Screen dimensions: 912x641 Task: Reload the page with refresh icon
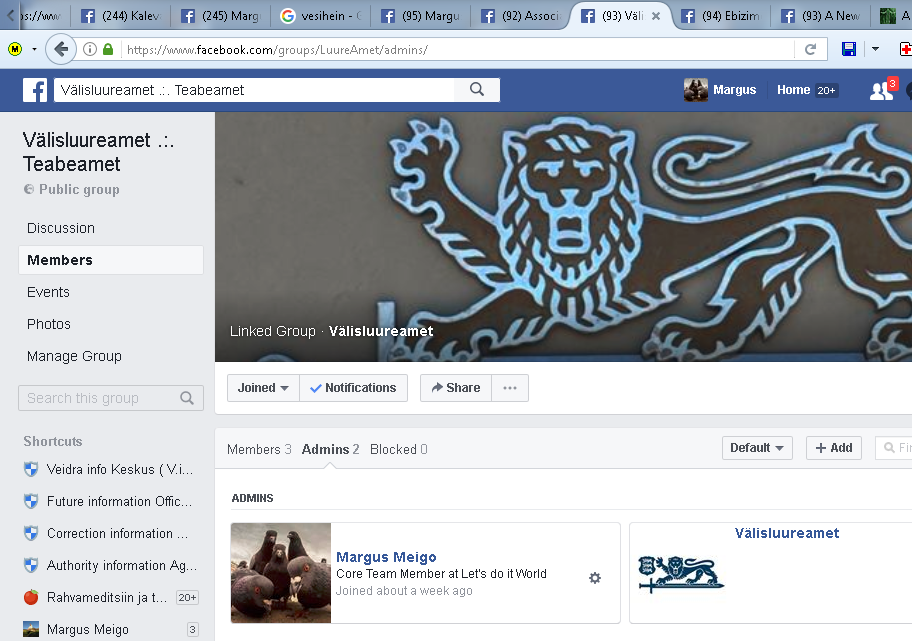click(810, 49)
